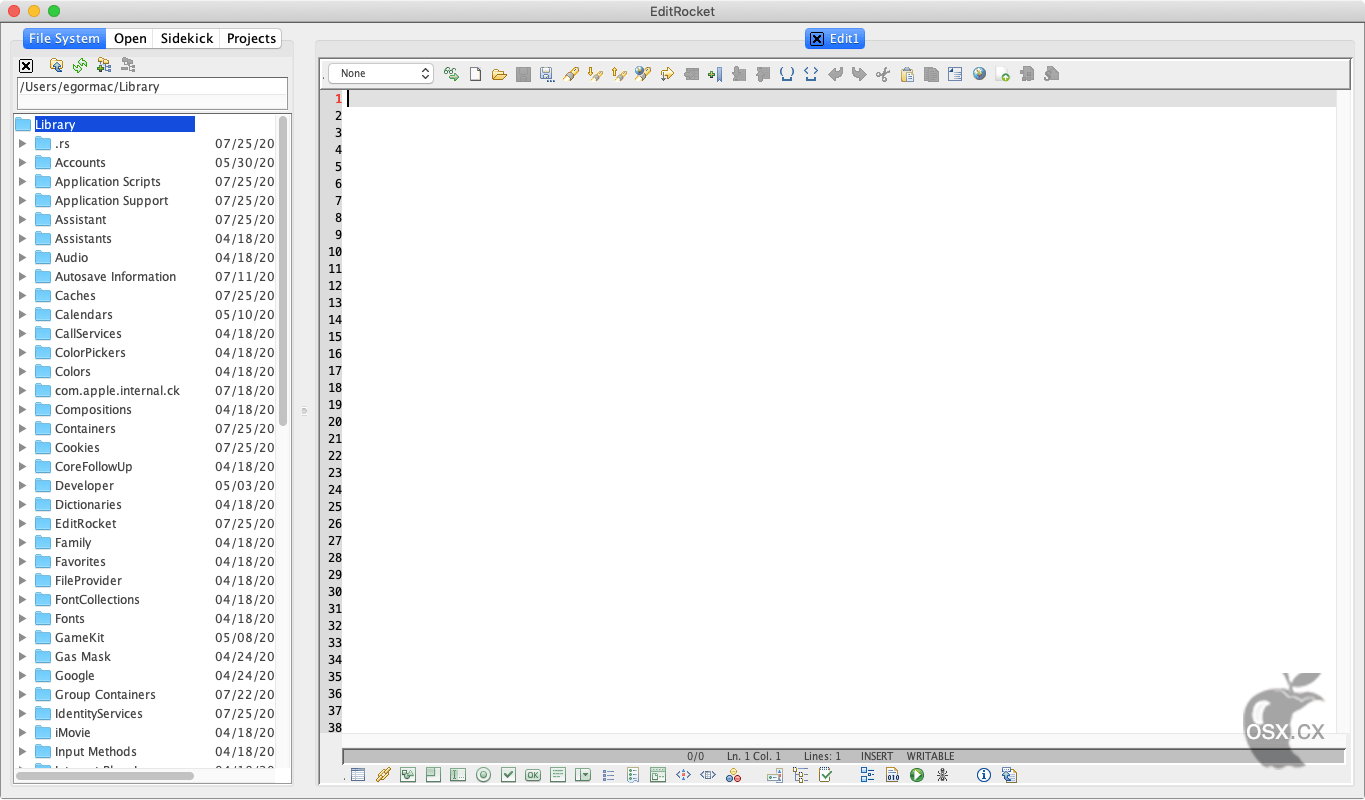
Task: Expand the Fonts folder
Action: click(x=23, y=618)
